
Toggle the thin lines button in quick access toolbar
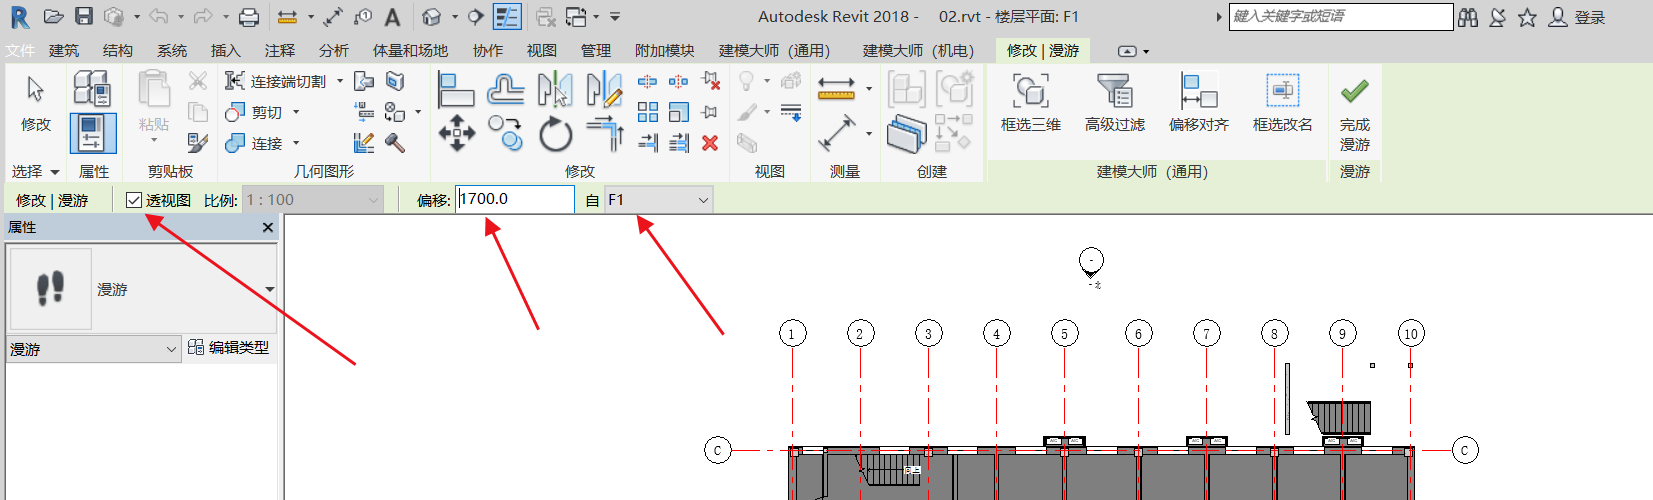coord(507,17)
